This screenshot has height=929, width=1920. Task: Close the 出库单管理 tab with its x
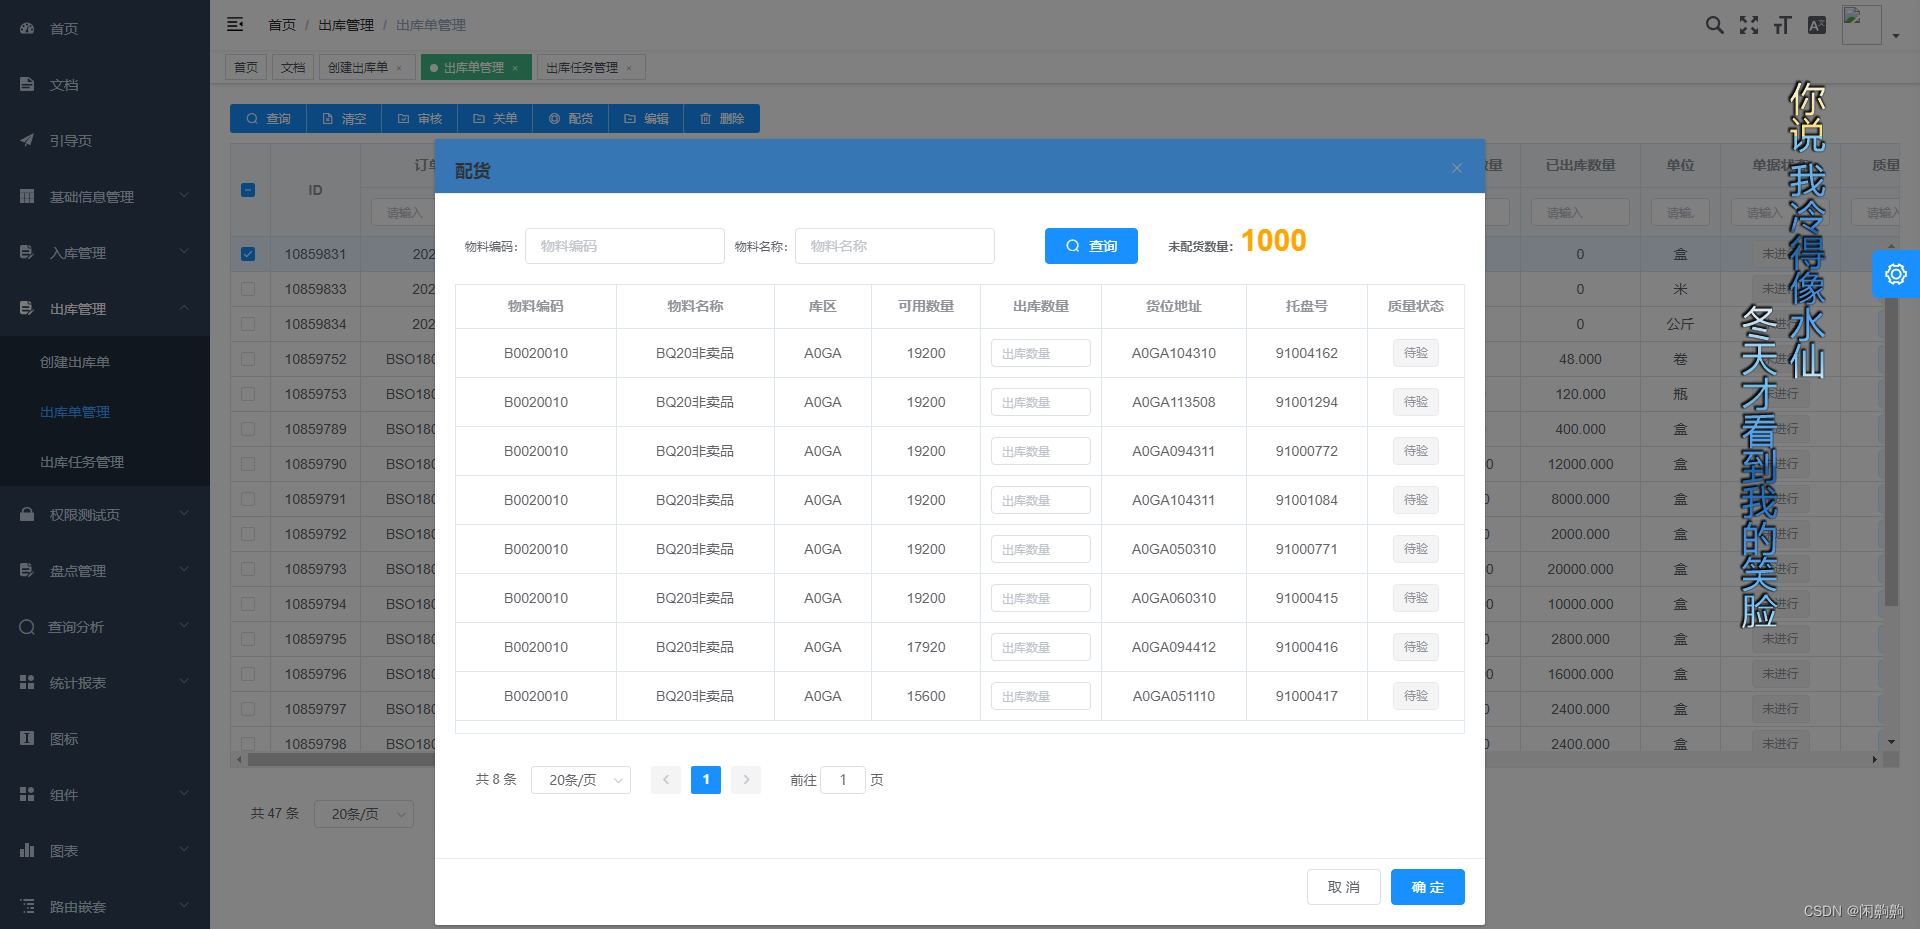[515, 68]
